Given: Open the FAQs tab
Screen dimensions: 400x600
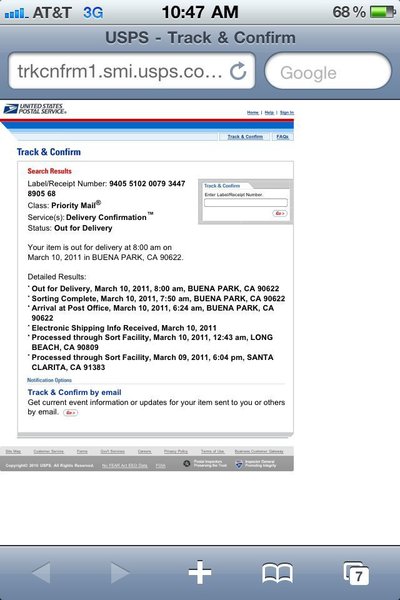Looking at the screenshot, I should (x=282, y=137).
